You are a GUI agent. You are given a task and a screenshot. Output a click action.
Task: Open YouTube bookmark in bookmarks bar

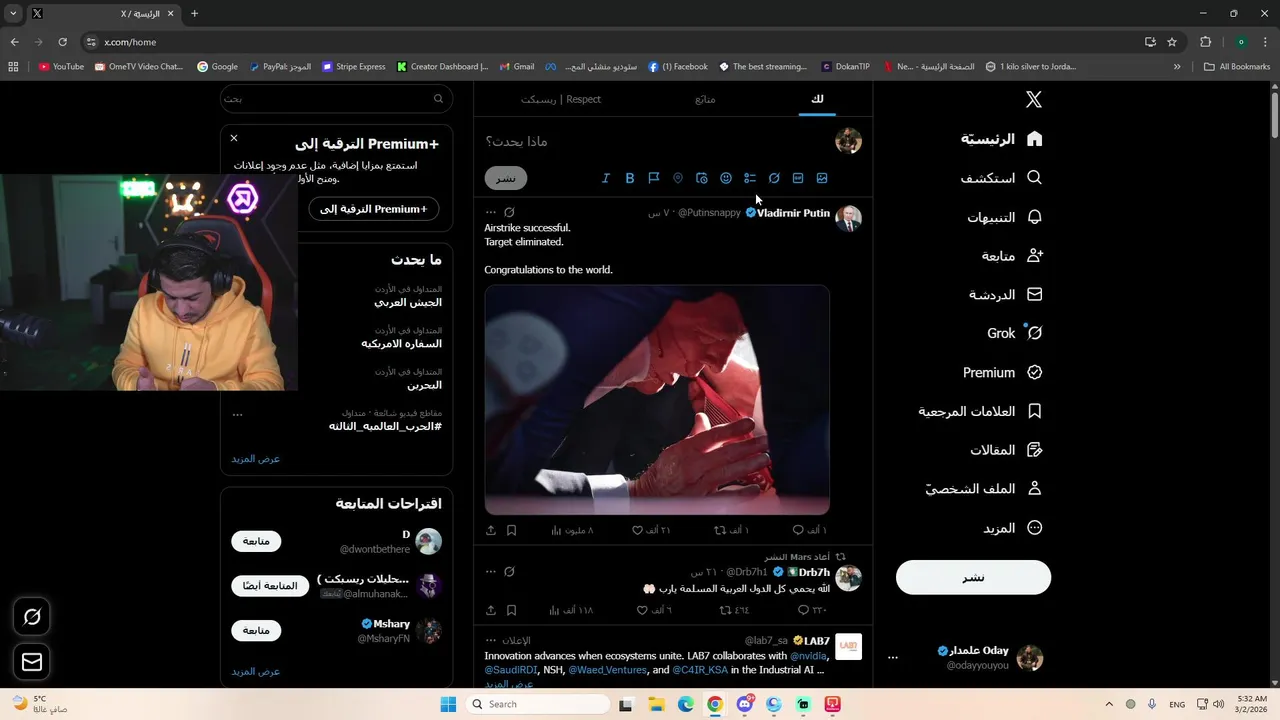[x=61, y=67]
